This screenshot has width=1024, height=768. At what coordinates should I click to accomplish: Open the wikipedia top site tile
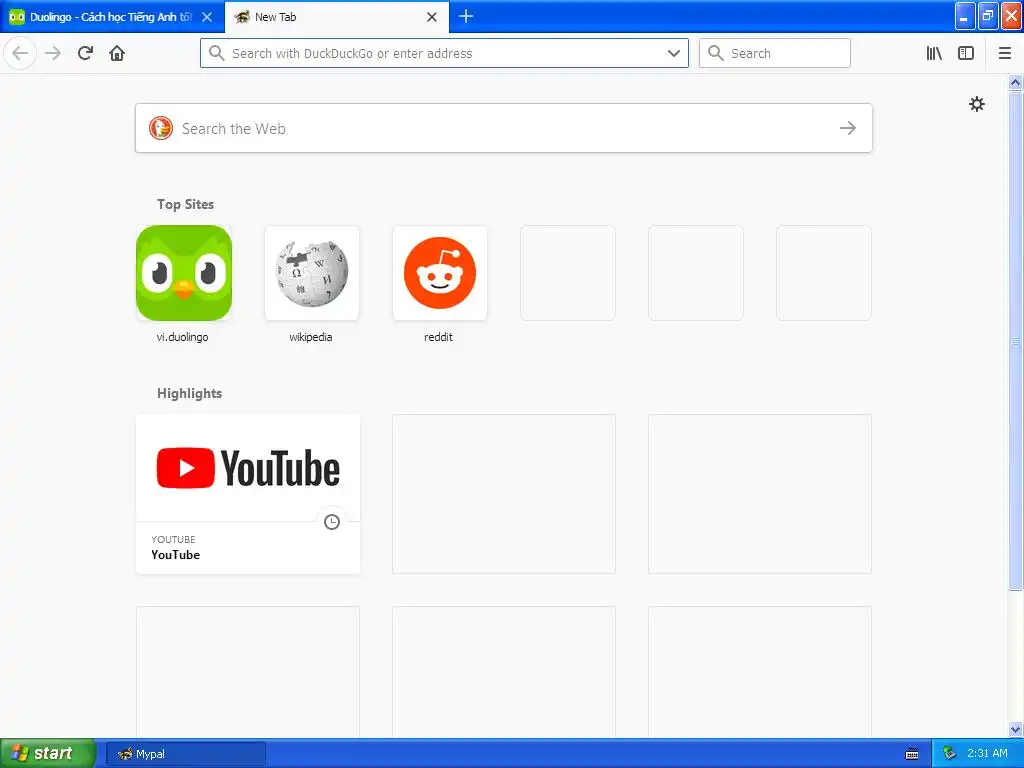pos(312,273)
